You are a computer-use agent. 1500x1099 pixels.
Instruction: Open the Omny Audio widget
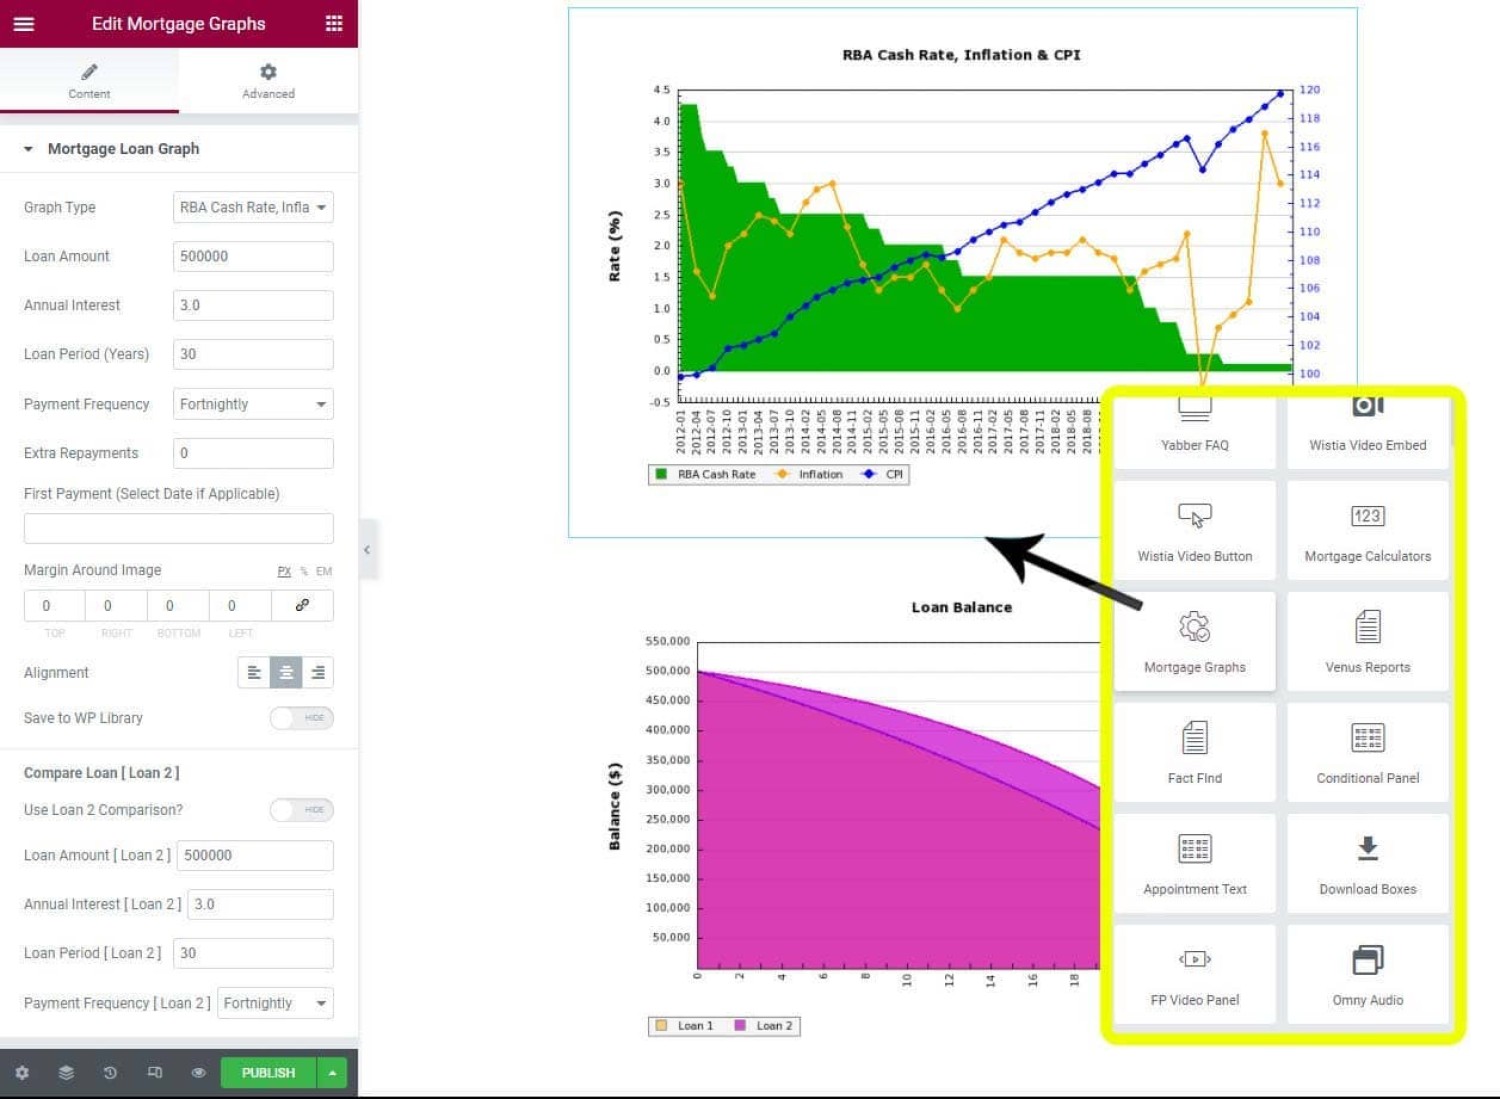pos(1367,974)
